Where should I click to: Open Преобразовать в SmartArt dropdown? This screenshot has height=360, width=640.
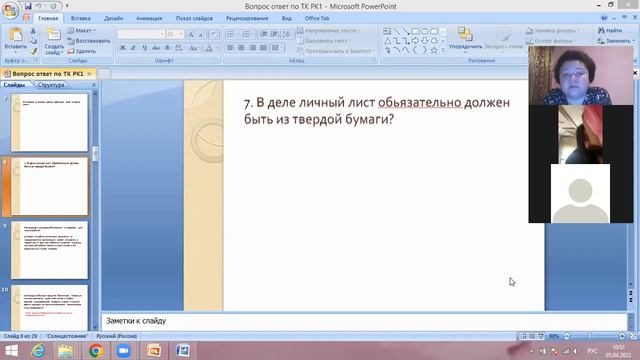click(335, 51)
